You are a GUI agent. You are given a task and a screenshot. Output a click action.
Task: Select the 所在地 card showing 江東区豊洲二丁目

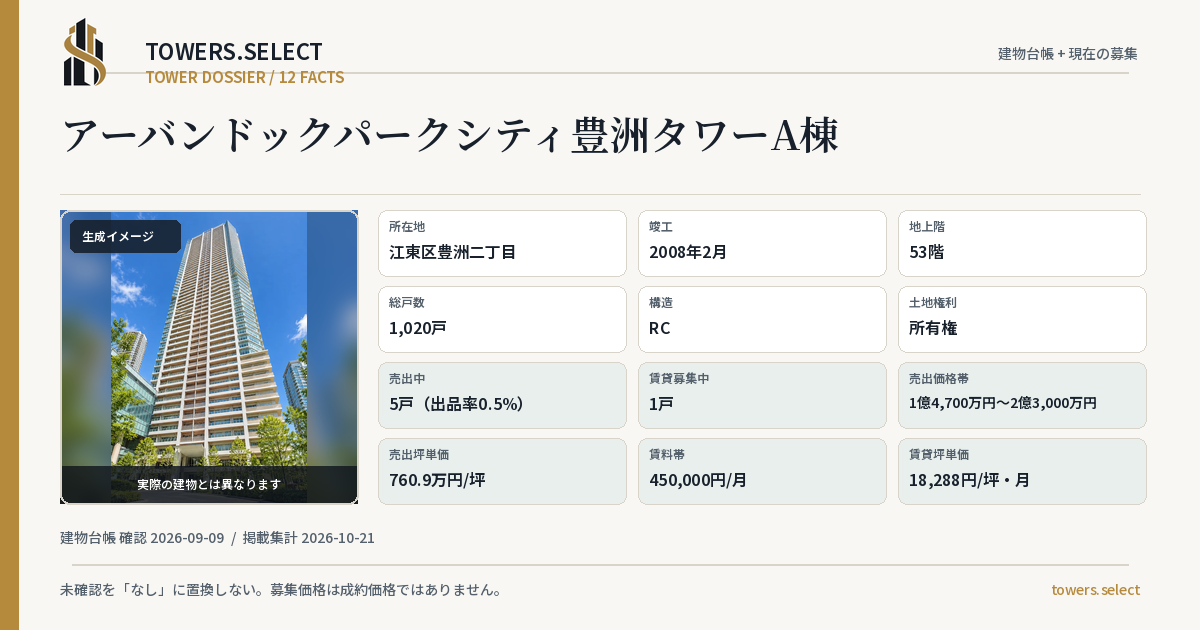point(502,243)
